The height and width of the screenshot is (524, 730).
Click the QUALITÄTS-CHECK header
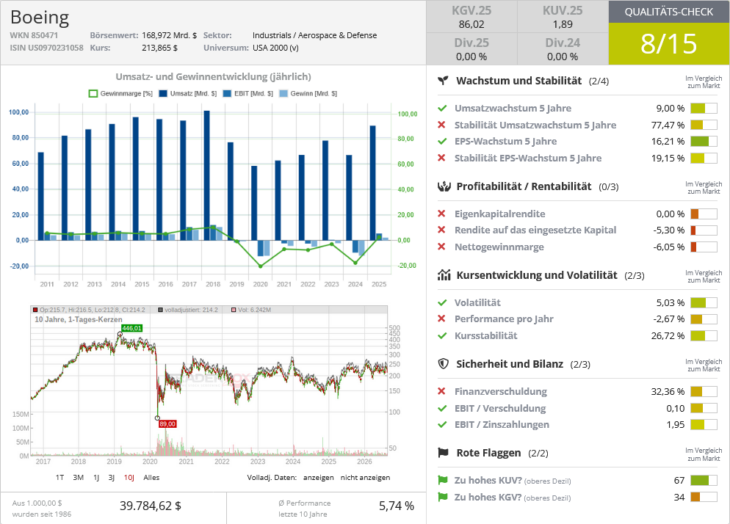click(x=669, y=12)
